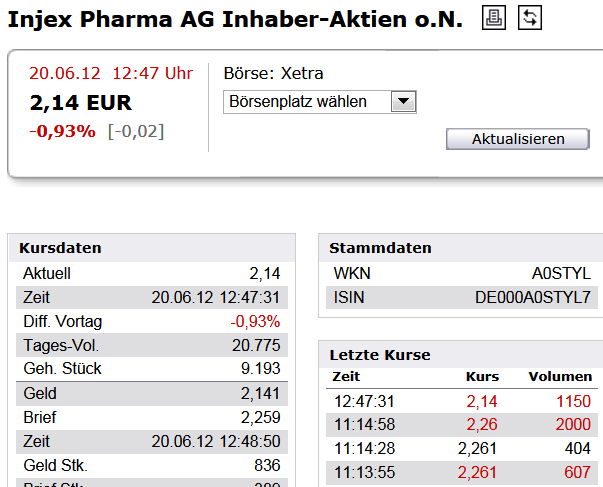Select the 11:14:58 trade row
Screen dimensions: 603x487
463,424
